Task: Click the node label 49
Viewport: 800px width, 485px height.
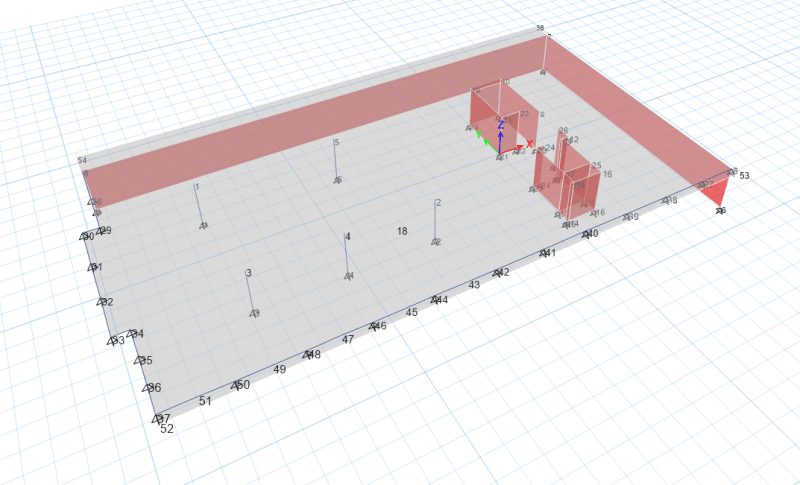Action: pos(280,370)
